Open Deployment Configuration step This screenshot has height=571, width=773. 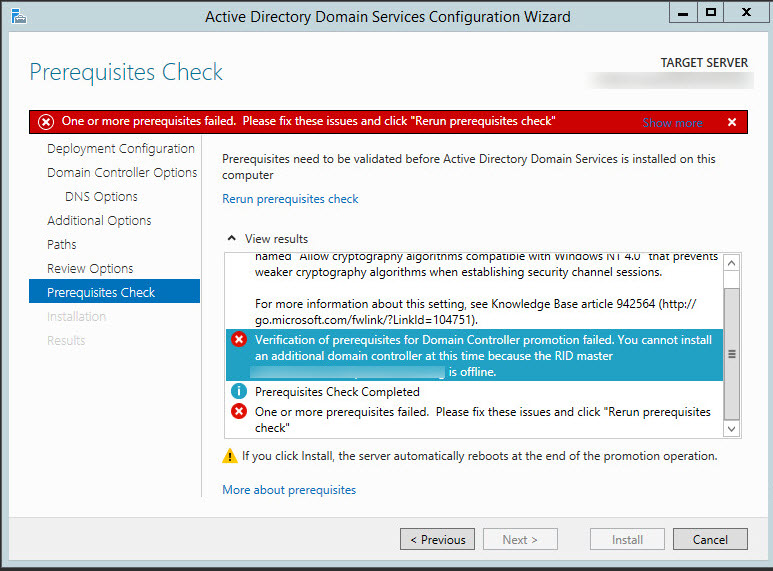pos(120,149)
